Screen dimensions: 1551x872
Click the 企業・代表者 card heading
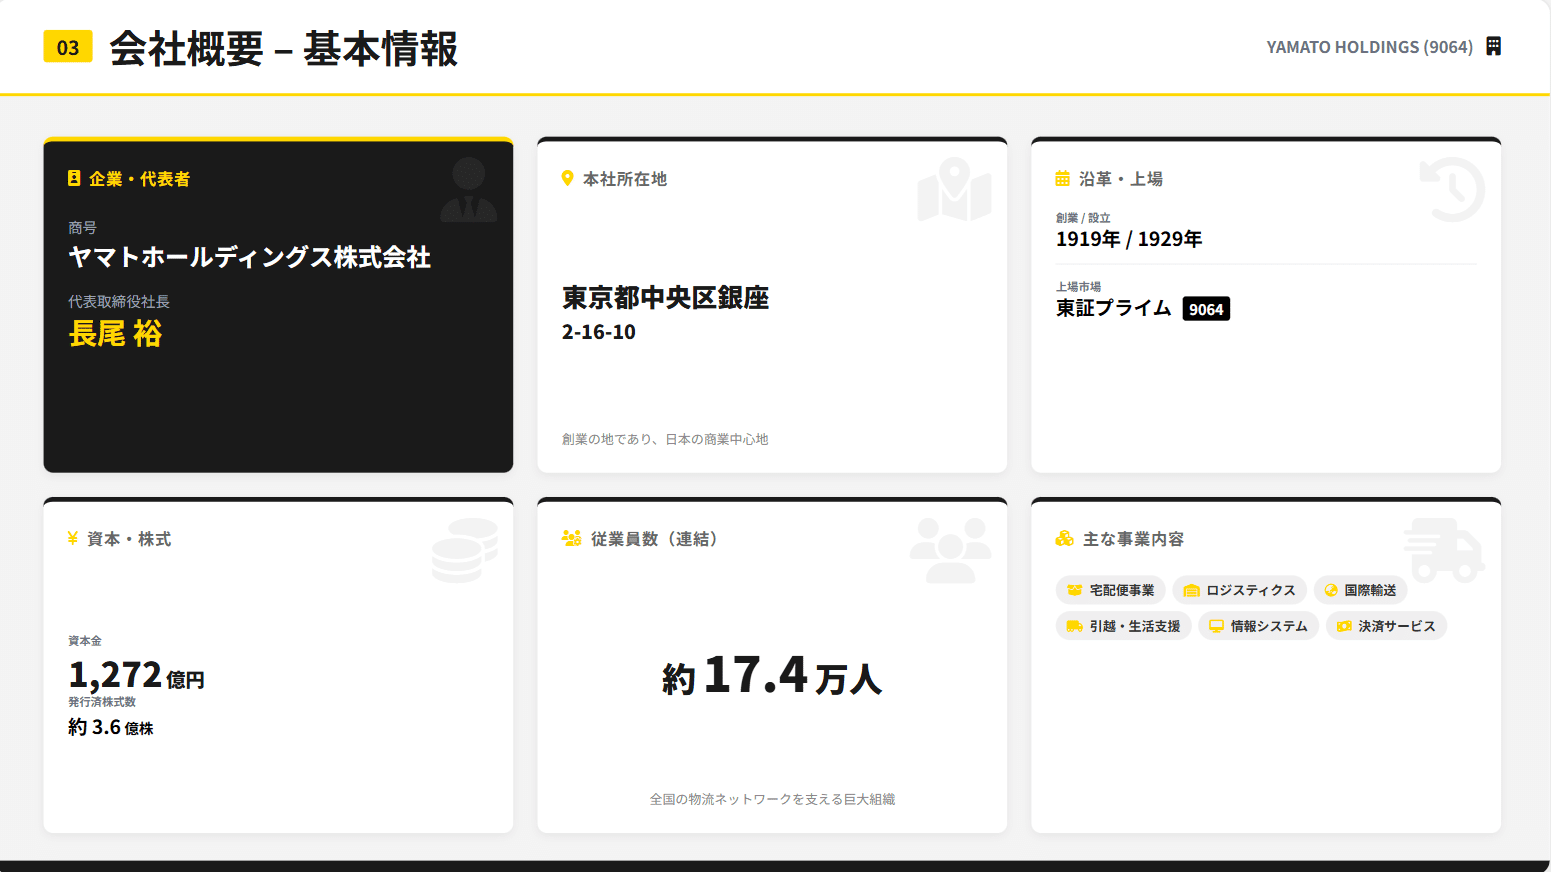pos(139,178)
